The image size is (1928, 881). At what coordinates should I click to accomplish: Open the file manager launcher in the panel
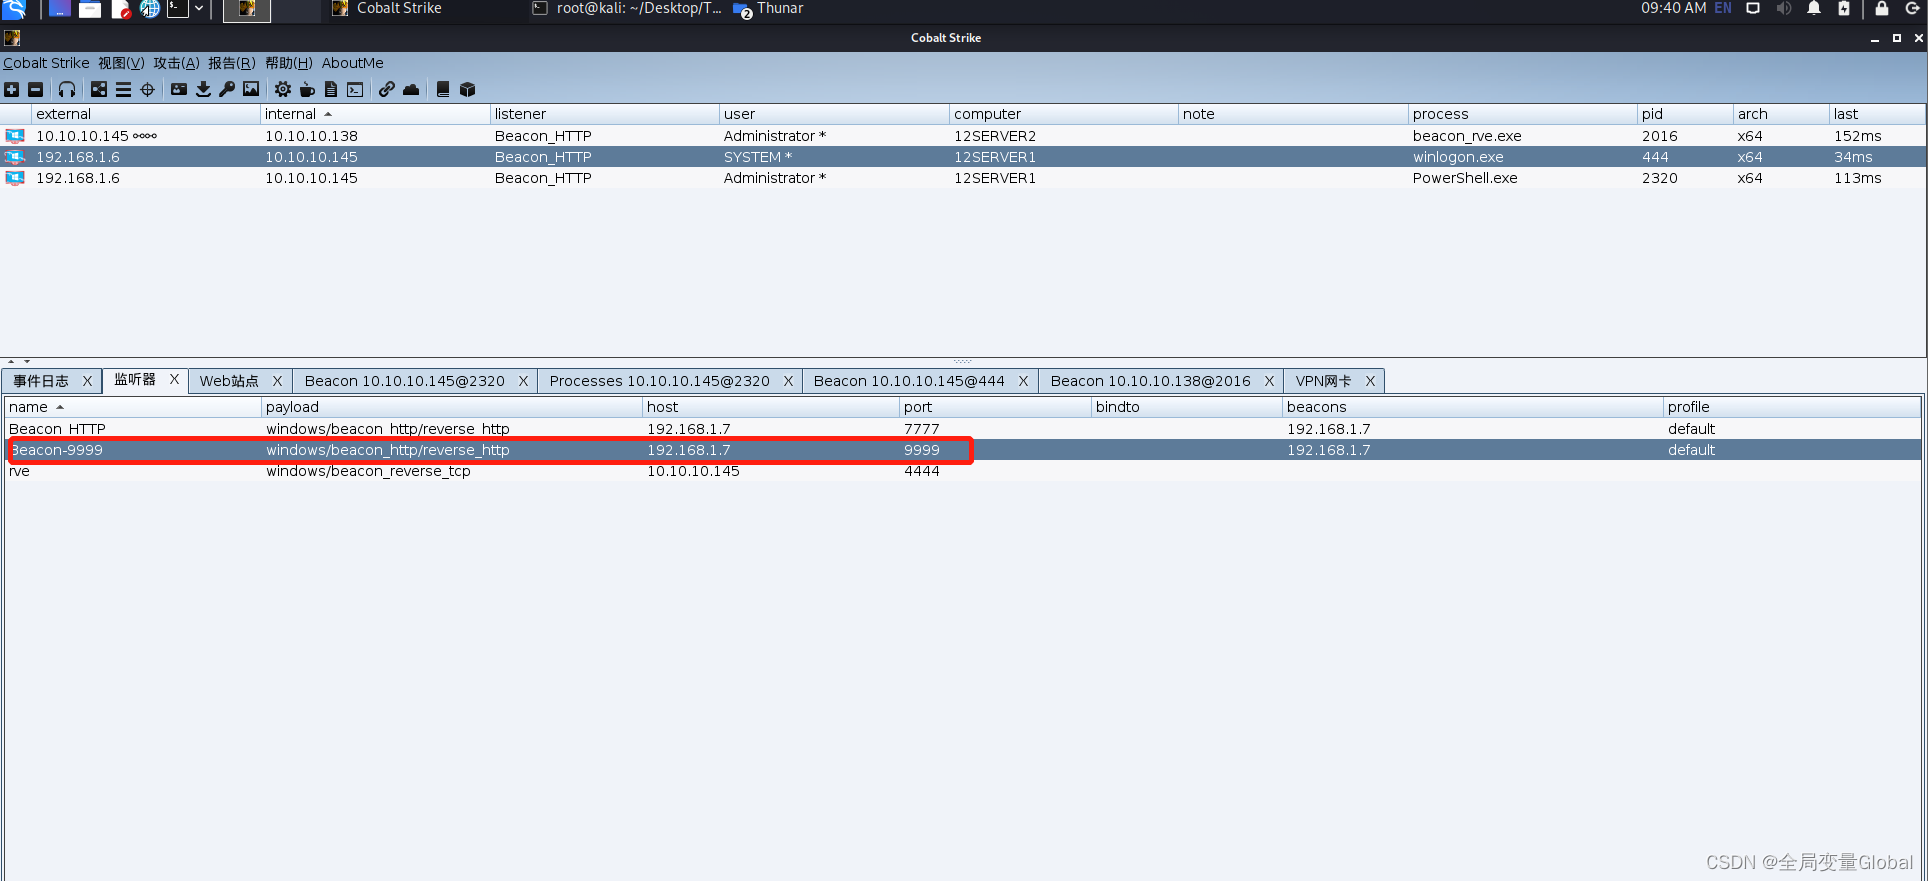coord(90,9)
